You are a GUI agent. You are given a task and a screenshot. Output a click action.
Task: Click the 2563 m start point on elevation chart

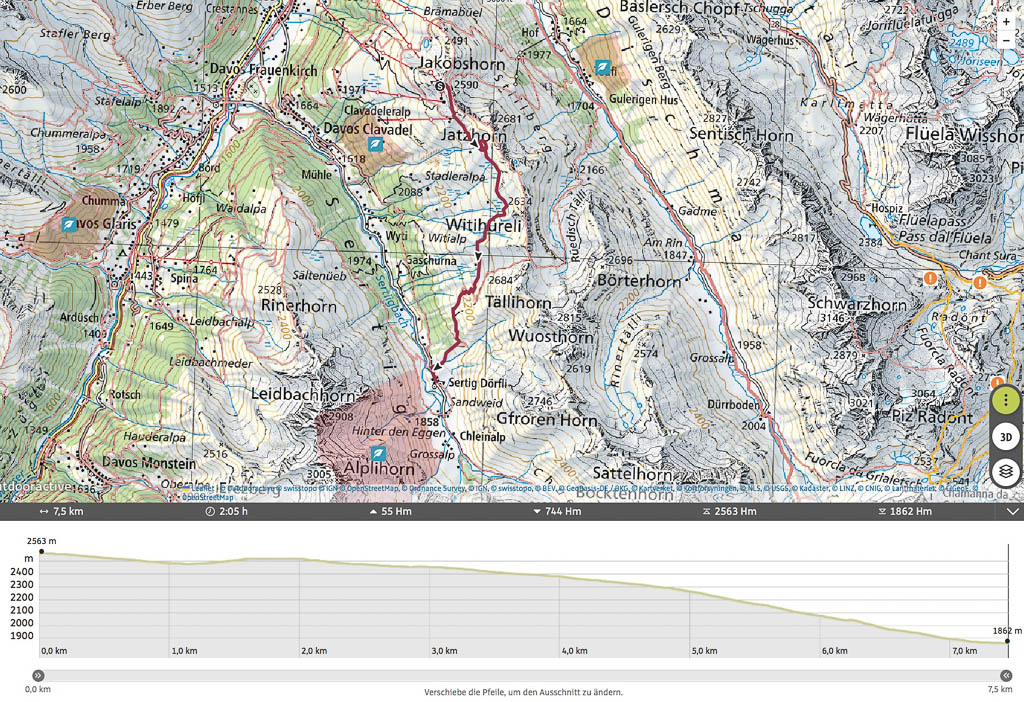tap(41, 551)
